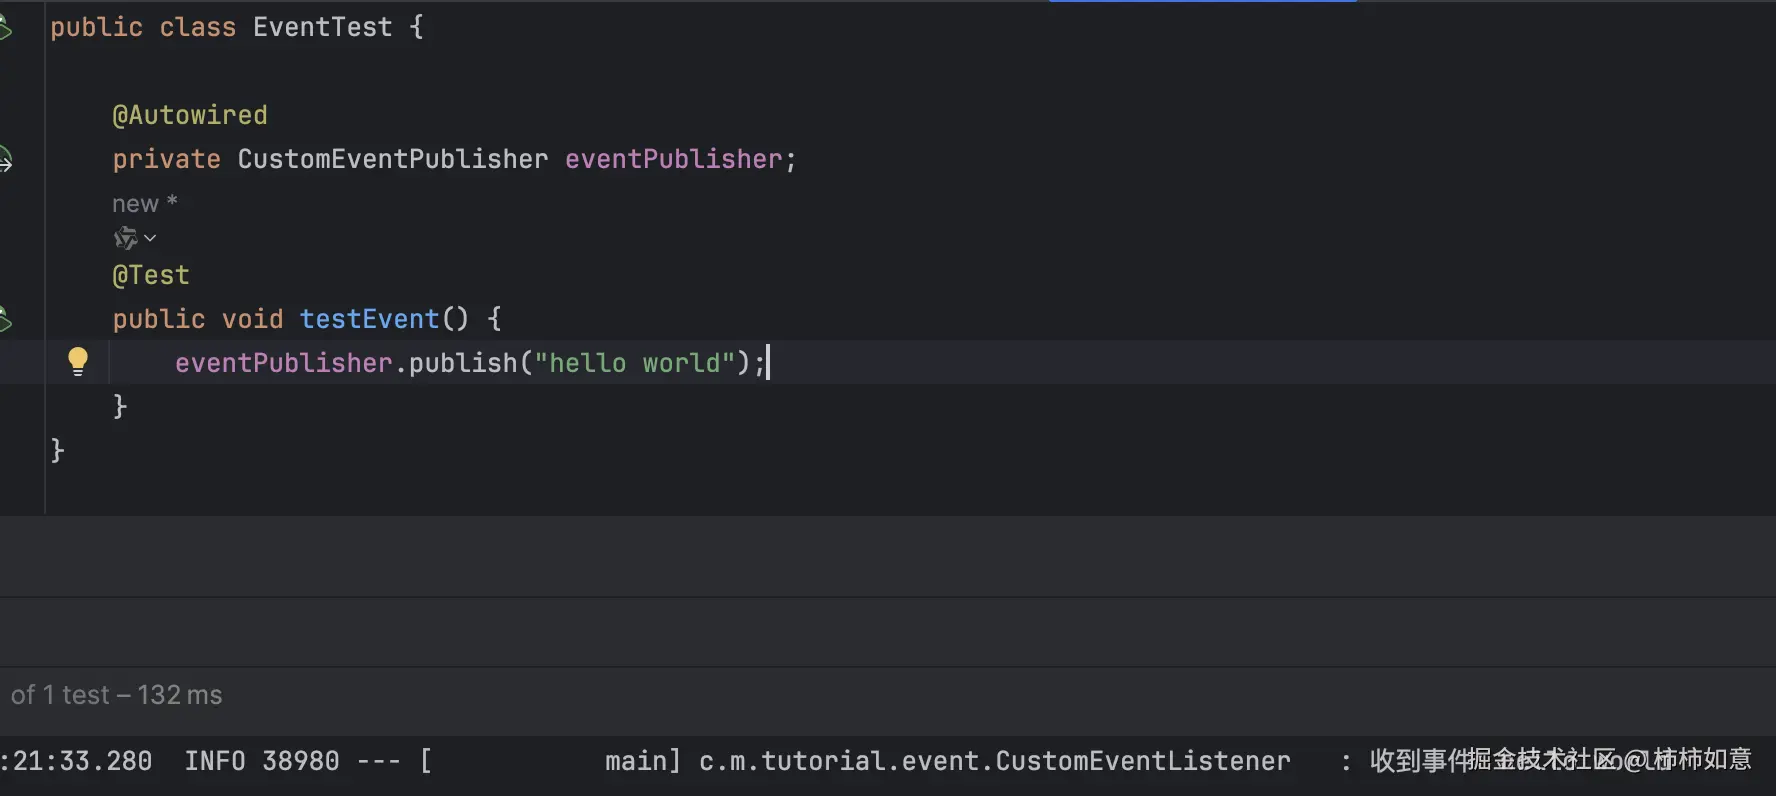Viewport: 1776px width, 796px height.
Task: Click the eventPublisher field declaration name
Action: coord(673,160)
